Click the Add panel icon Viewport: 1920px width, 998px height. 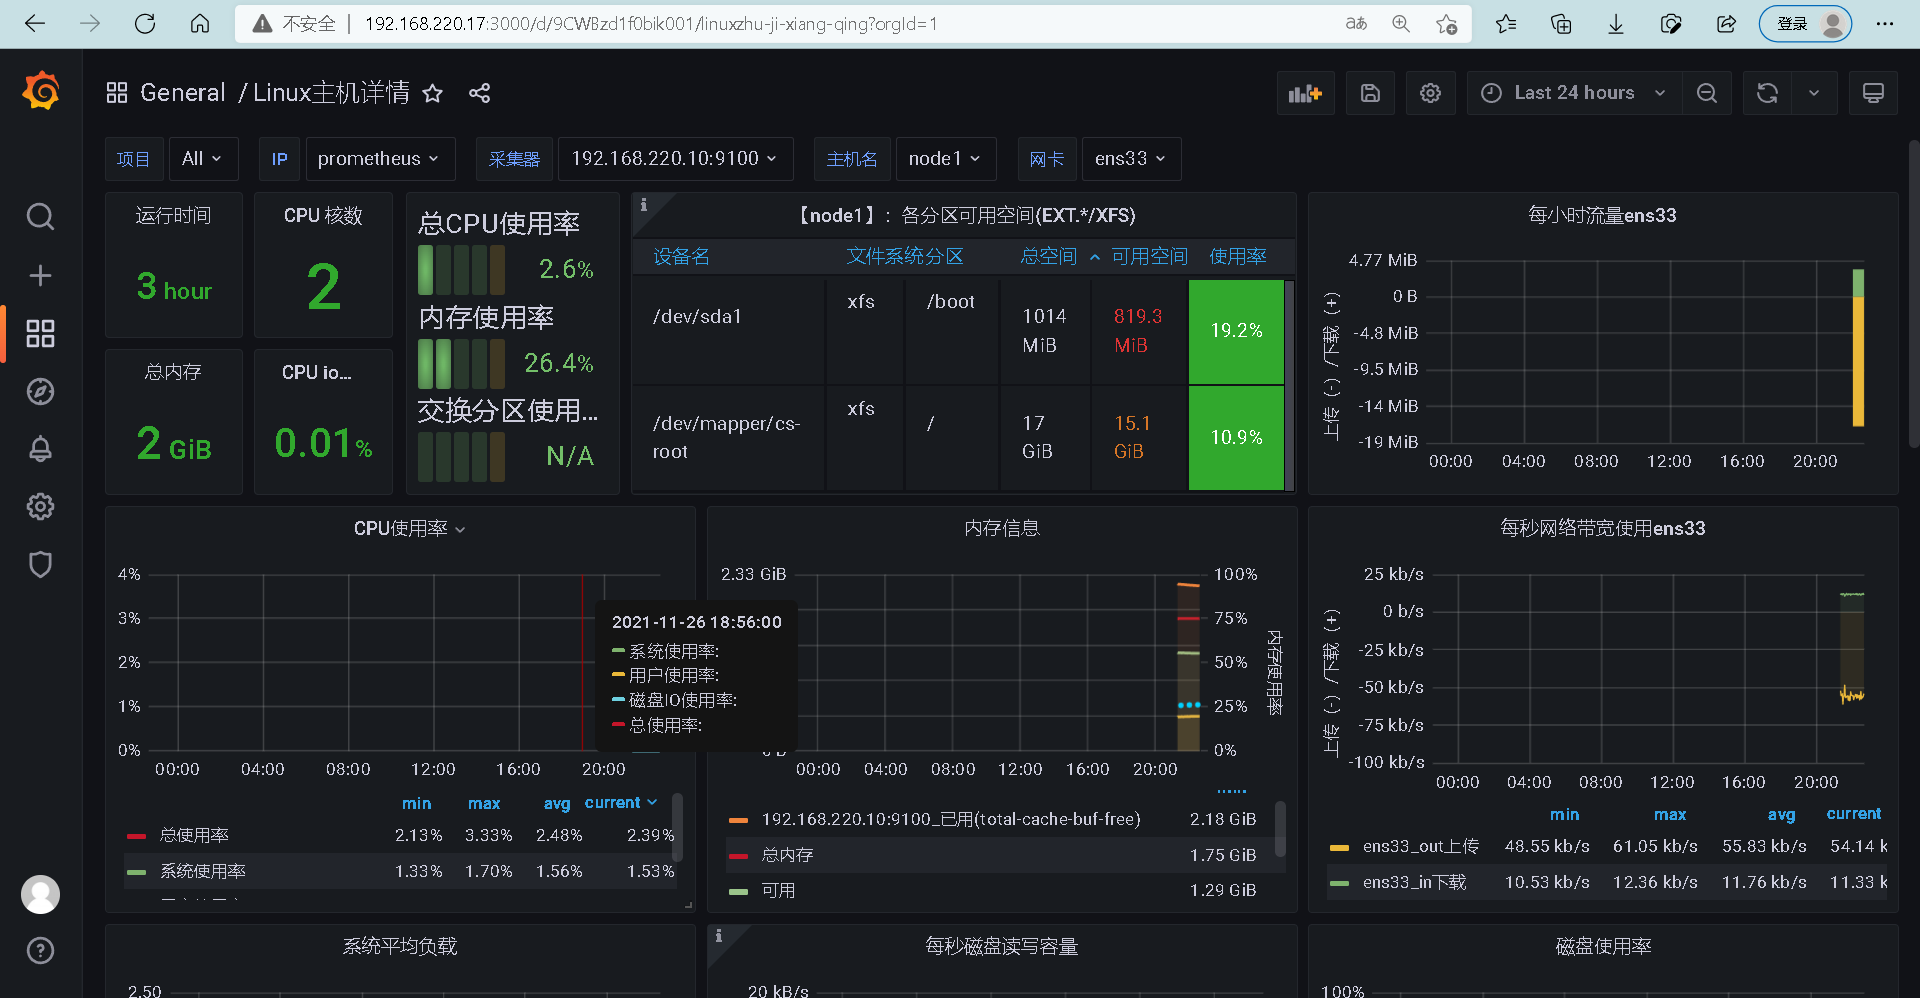click(x=1305, y=93)
